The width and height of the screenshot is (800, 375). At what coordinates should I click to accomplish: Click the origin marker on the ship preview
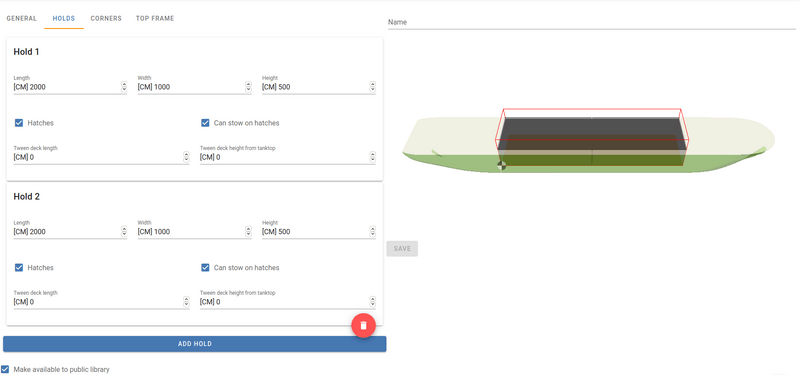tap(502, 165)
